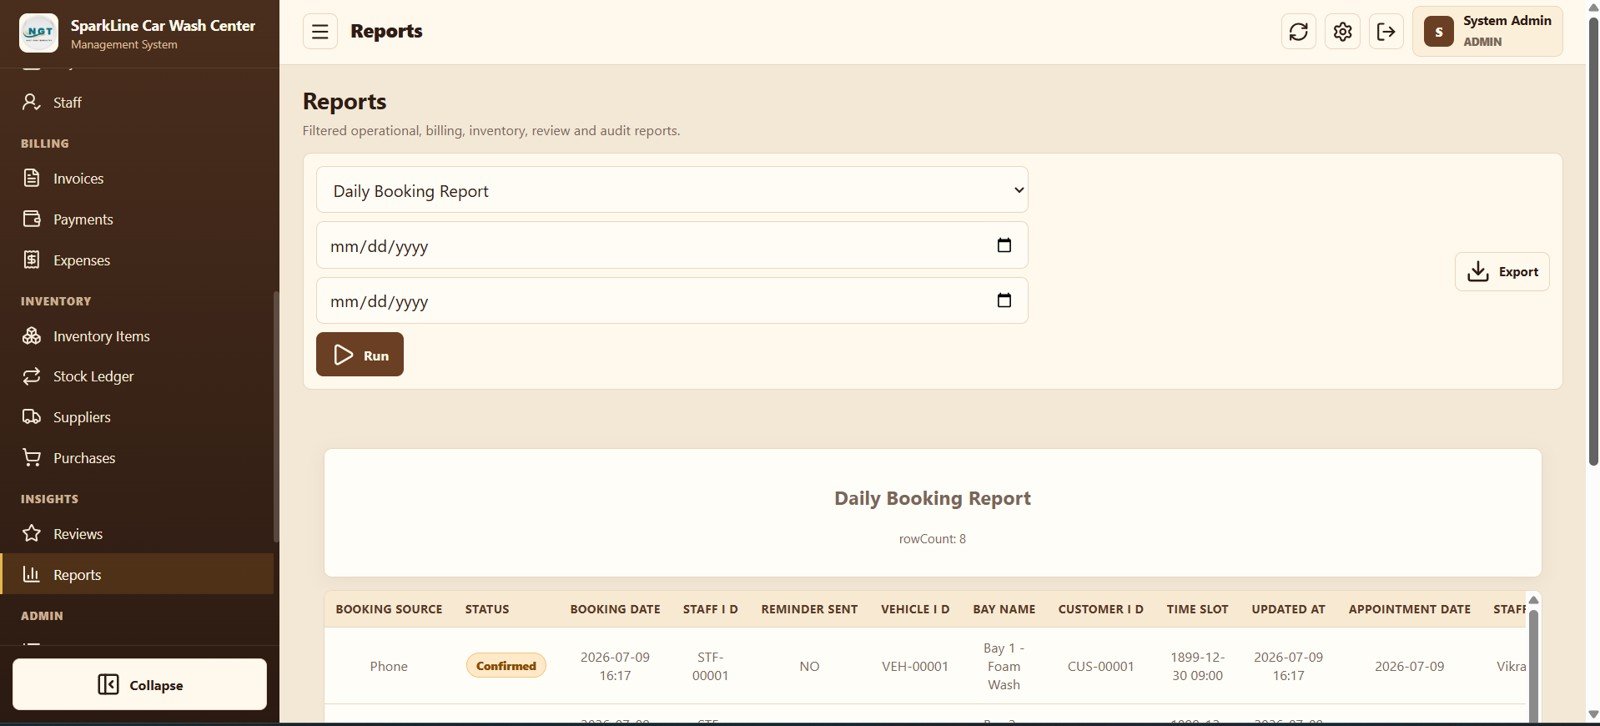Click the Phone booking source cell
Screen dimensions: 1600x726
[389, 666]
